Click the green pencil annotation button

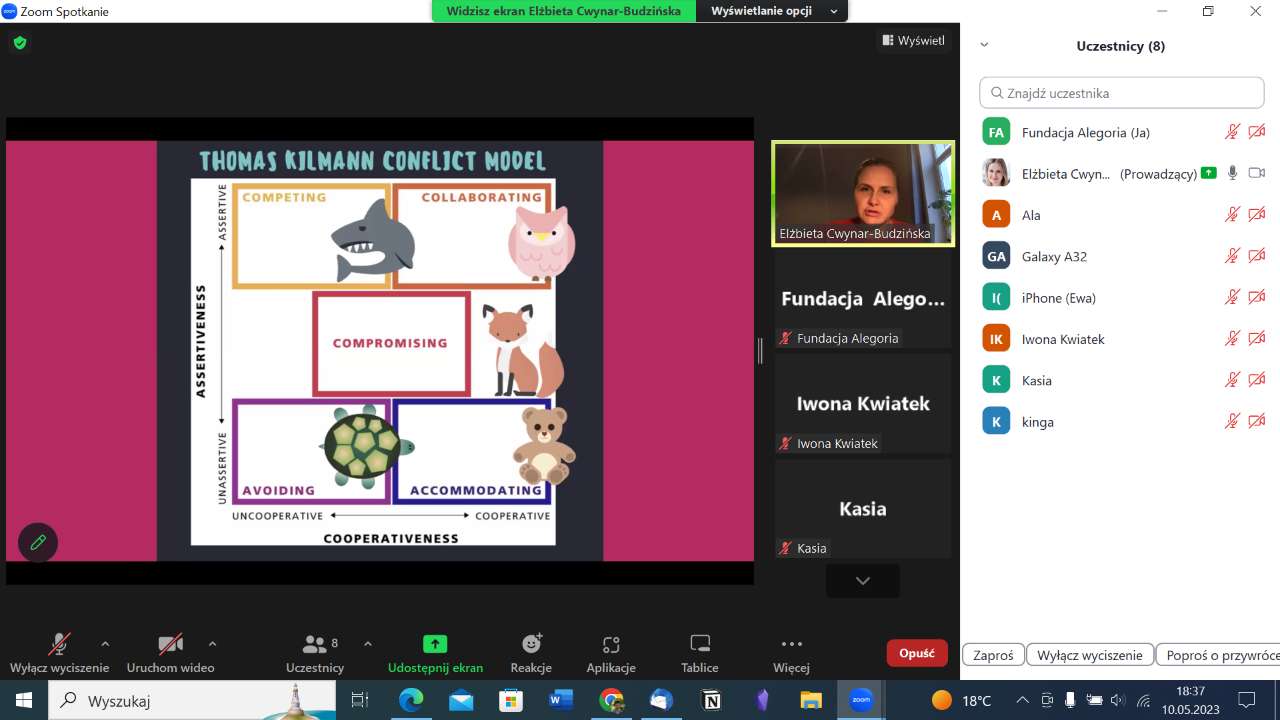click(38, 542)
